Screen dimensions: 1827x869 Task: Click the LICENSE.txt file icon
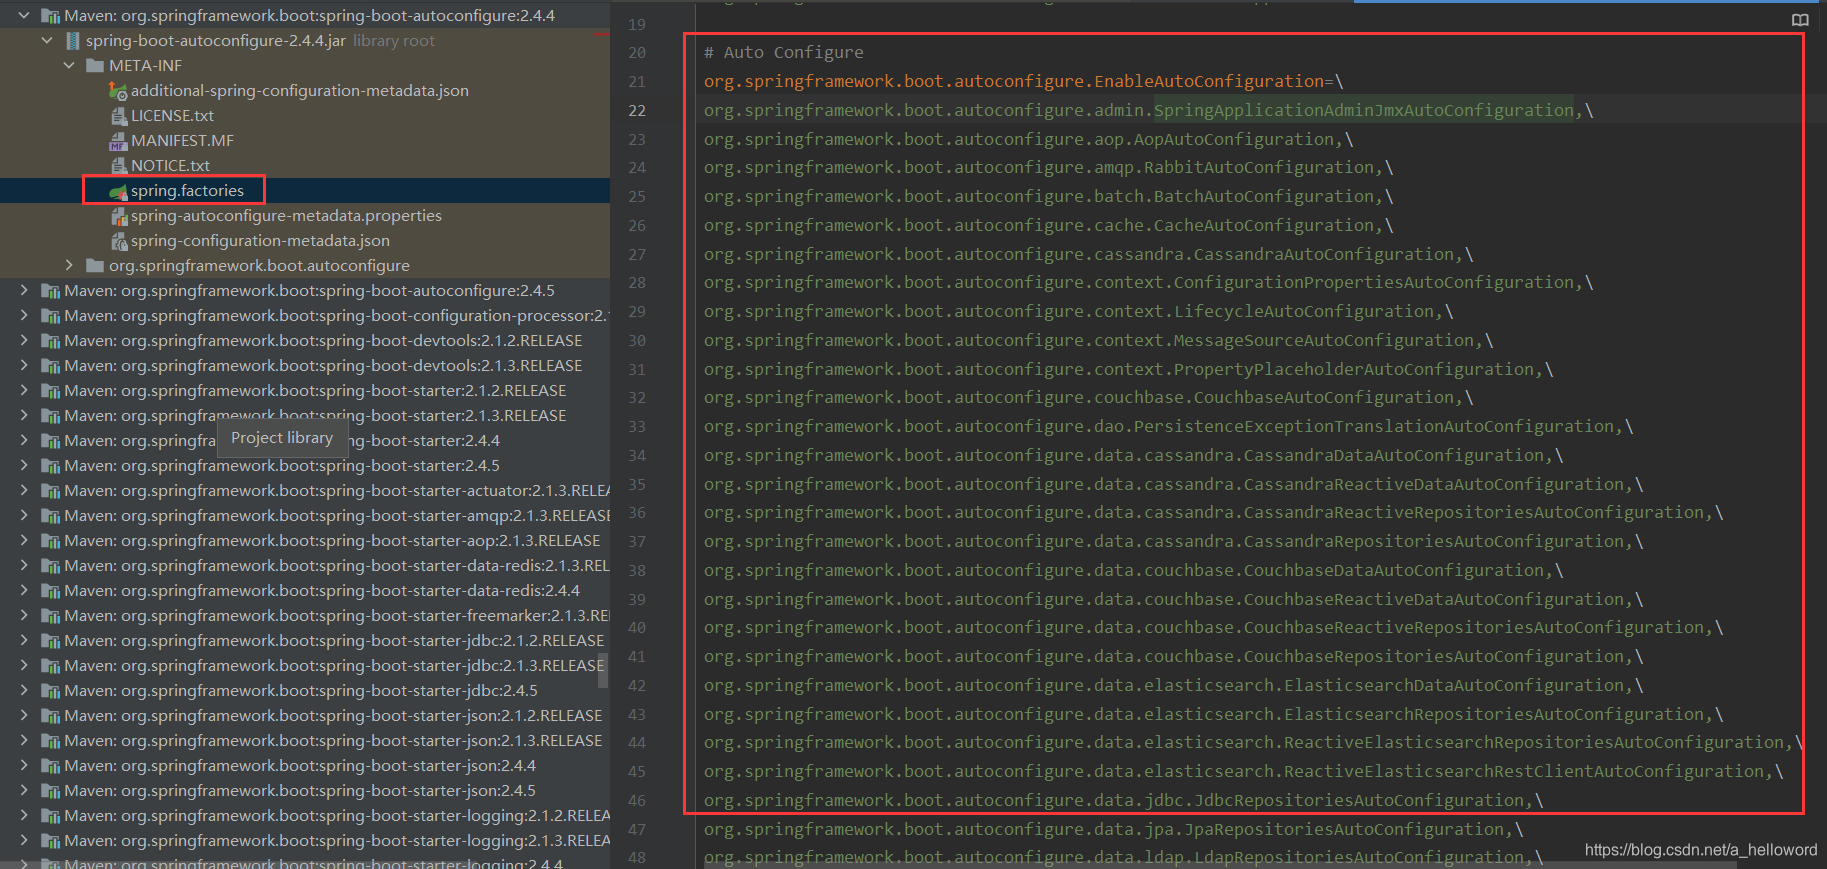[119, 116]
